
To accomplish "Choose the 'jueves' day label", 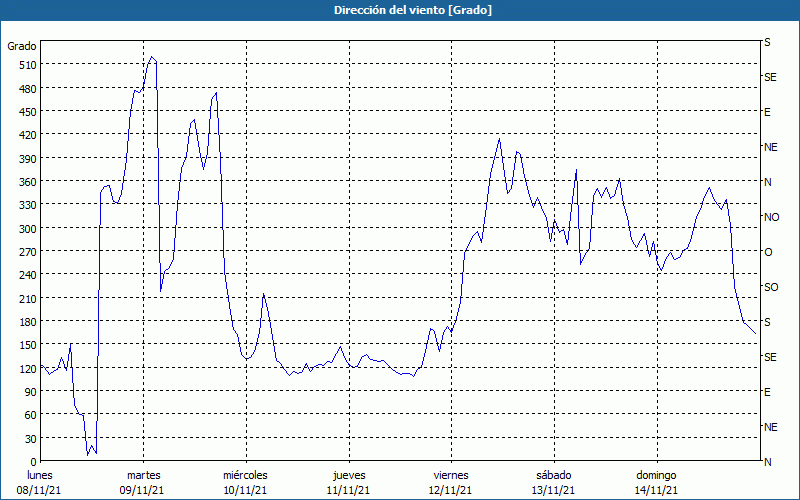I will coord(349,475).
